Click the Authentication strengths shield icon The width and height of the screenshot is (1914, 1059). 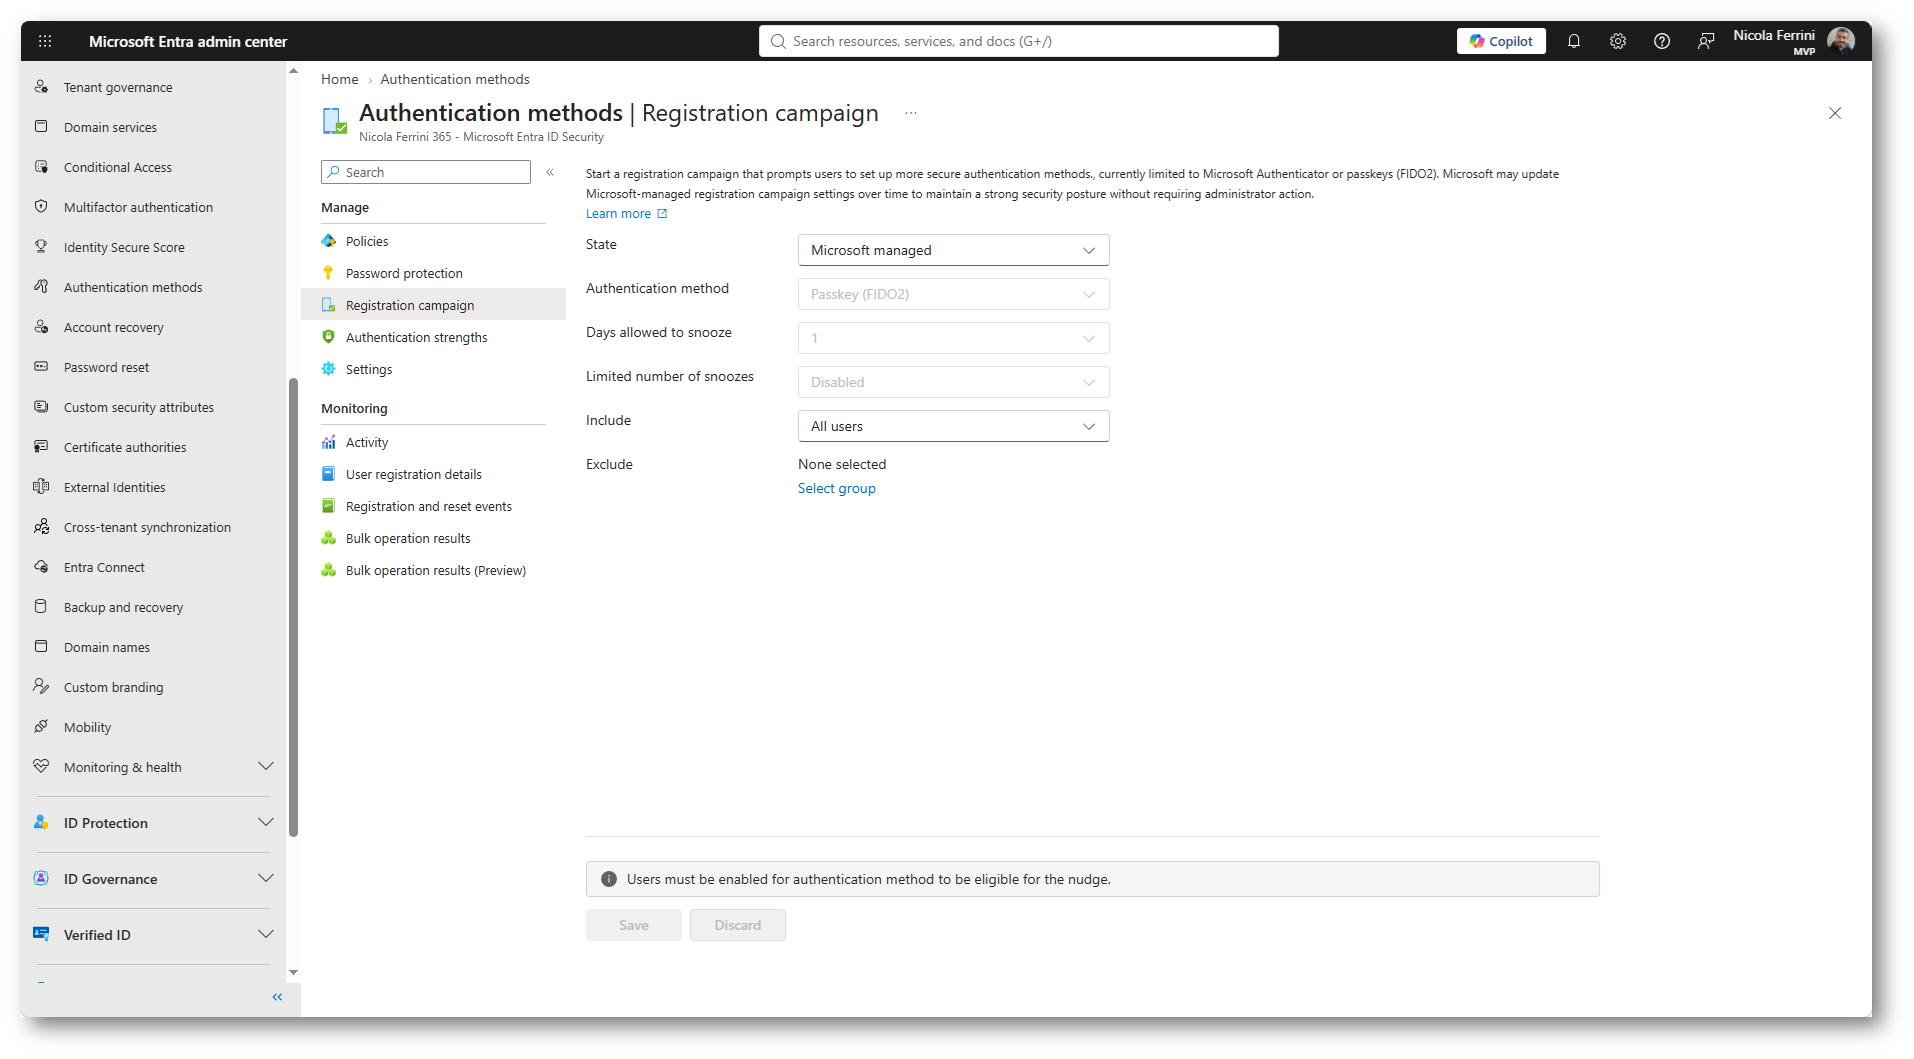point(328,337)
